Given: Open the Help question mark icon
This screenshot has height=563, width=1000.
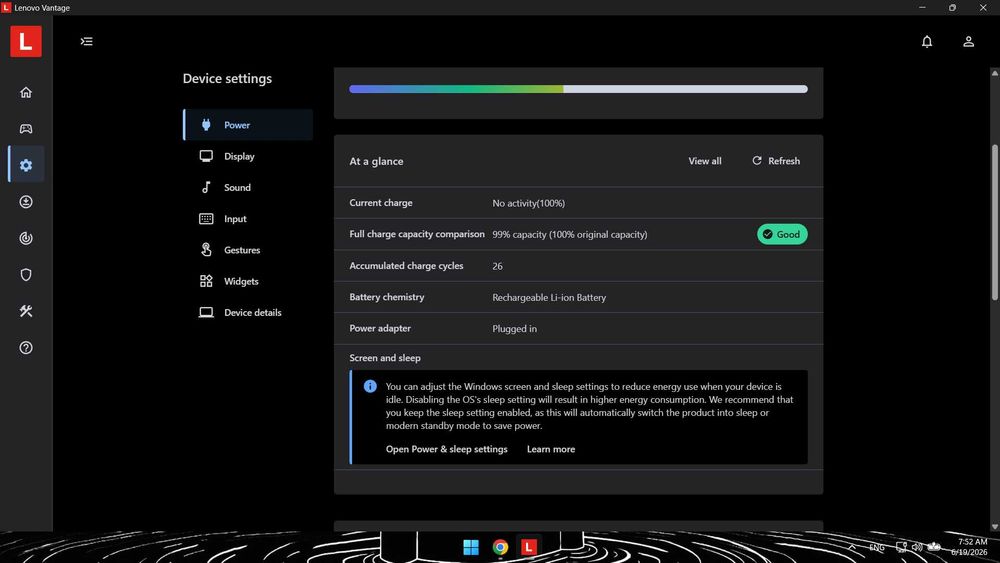Looking at the screenshot, I should [x=26, y=347].
